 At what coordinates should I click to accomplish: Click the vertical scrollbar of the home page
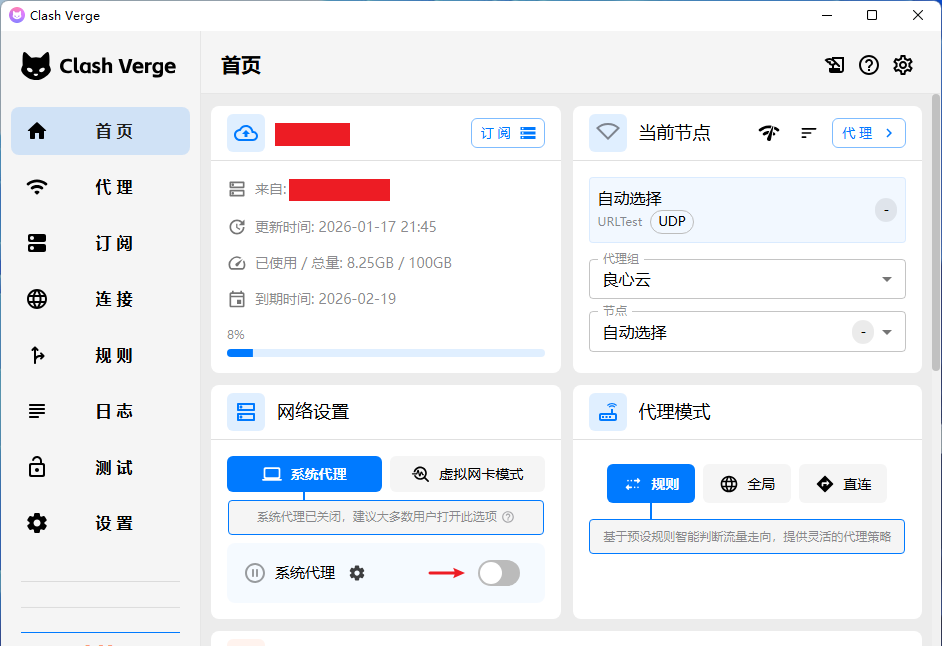tap(935, 233)
